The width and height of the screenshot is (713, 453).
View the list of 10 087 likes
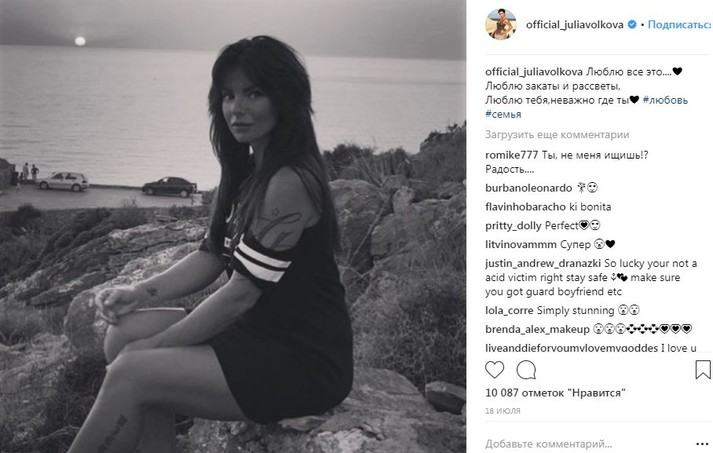[555, 393]
